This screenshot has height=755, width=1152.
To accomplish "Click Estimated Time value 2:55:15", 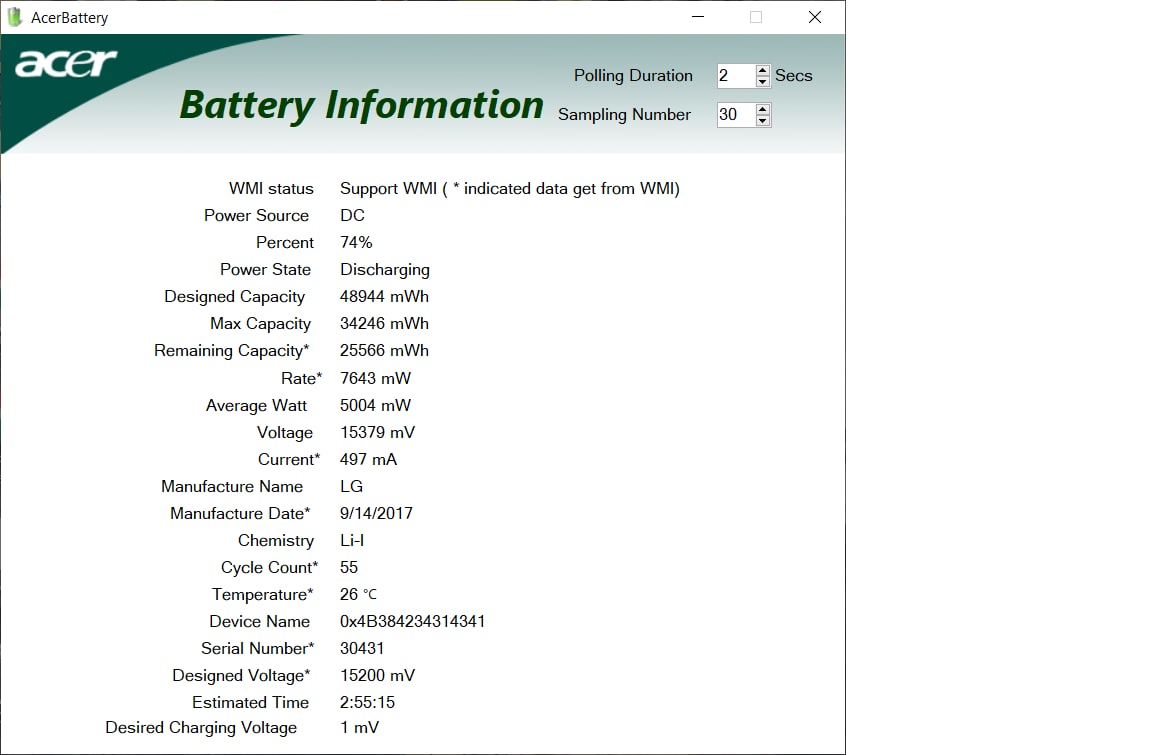I will (367, 703).
